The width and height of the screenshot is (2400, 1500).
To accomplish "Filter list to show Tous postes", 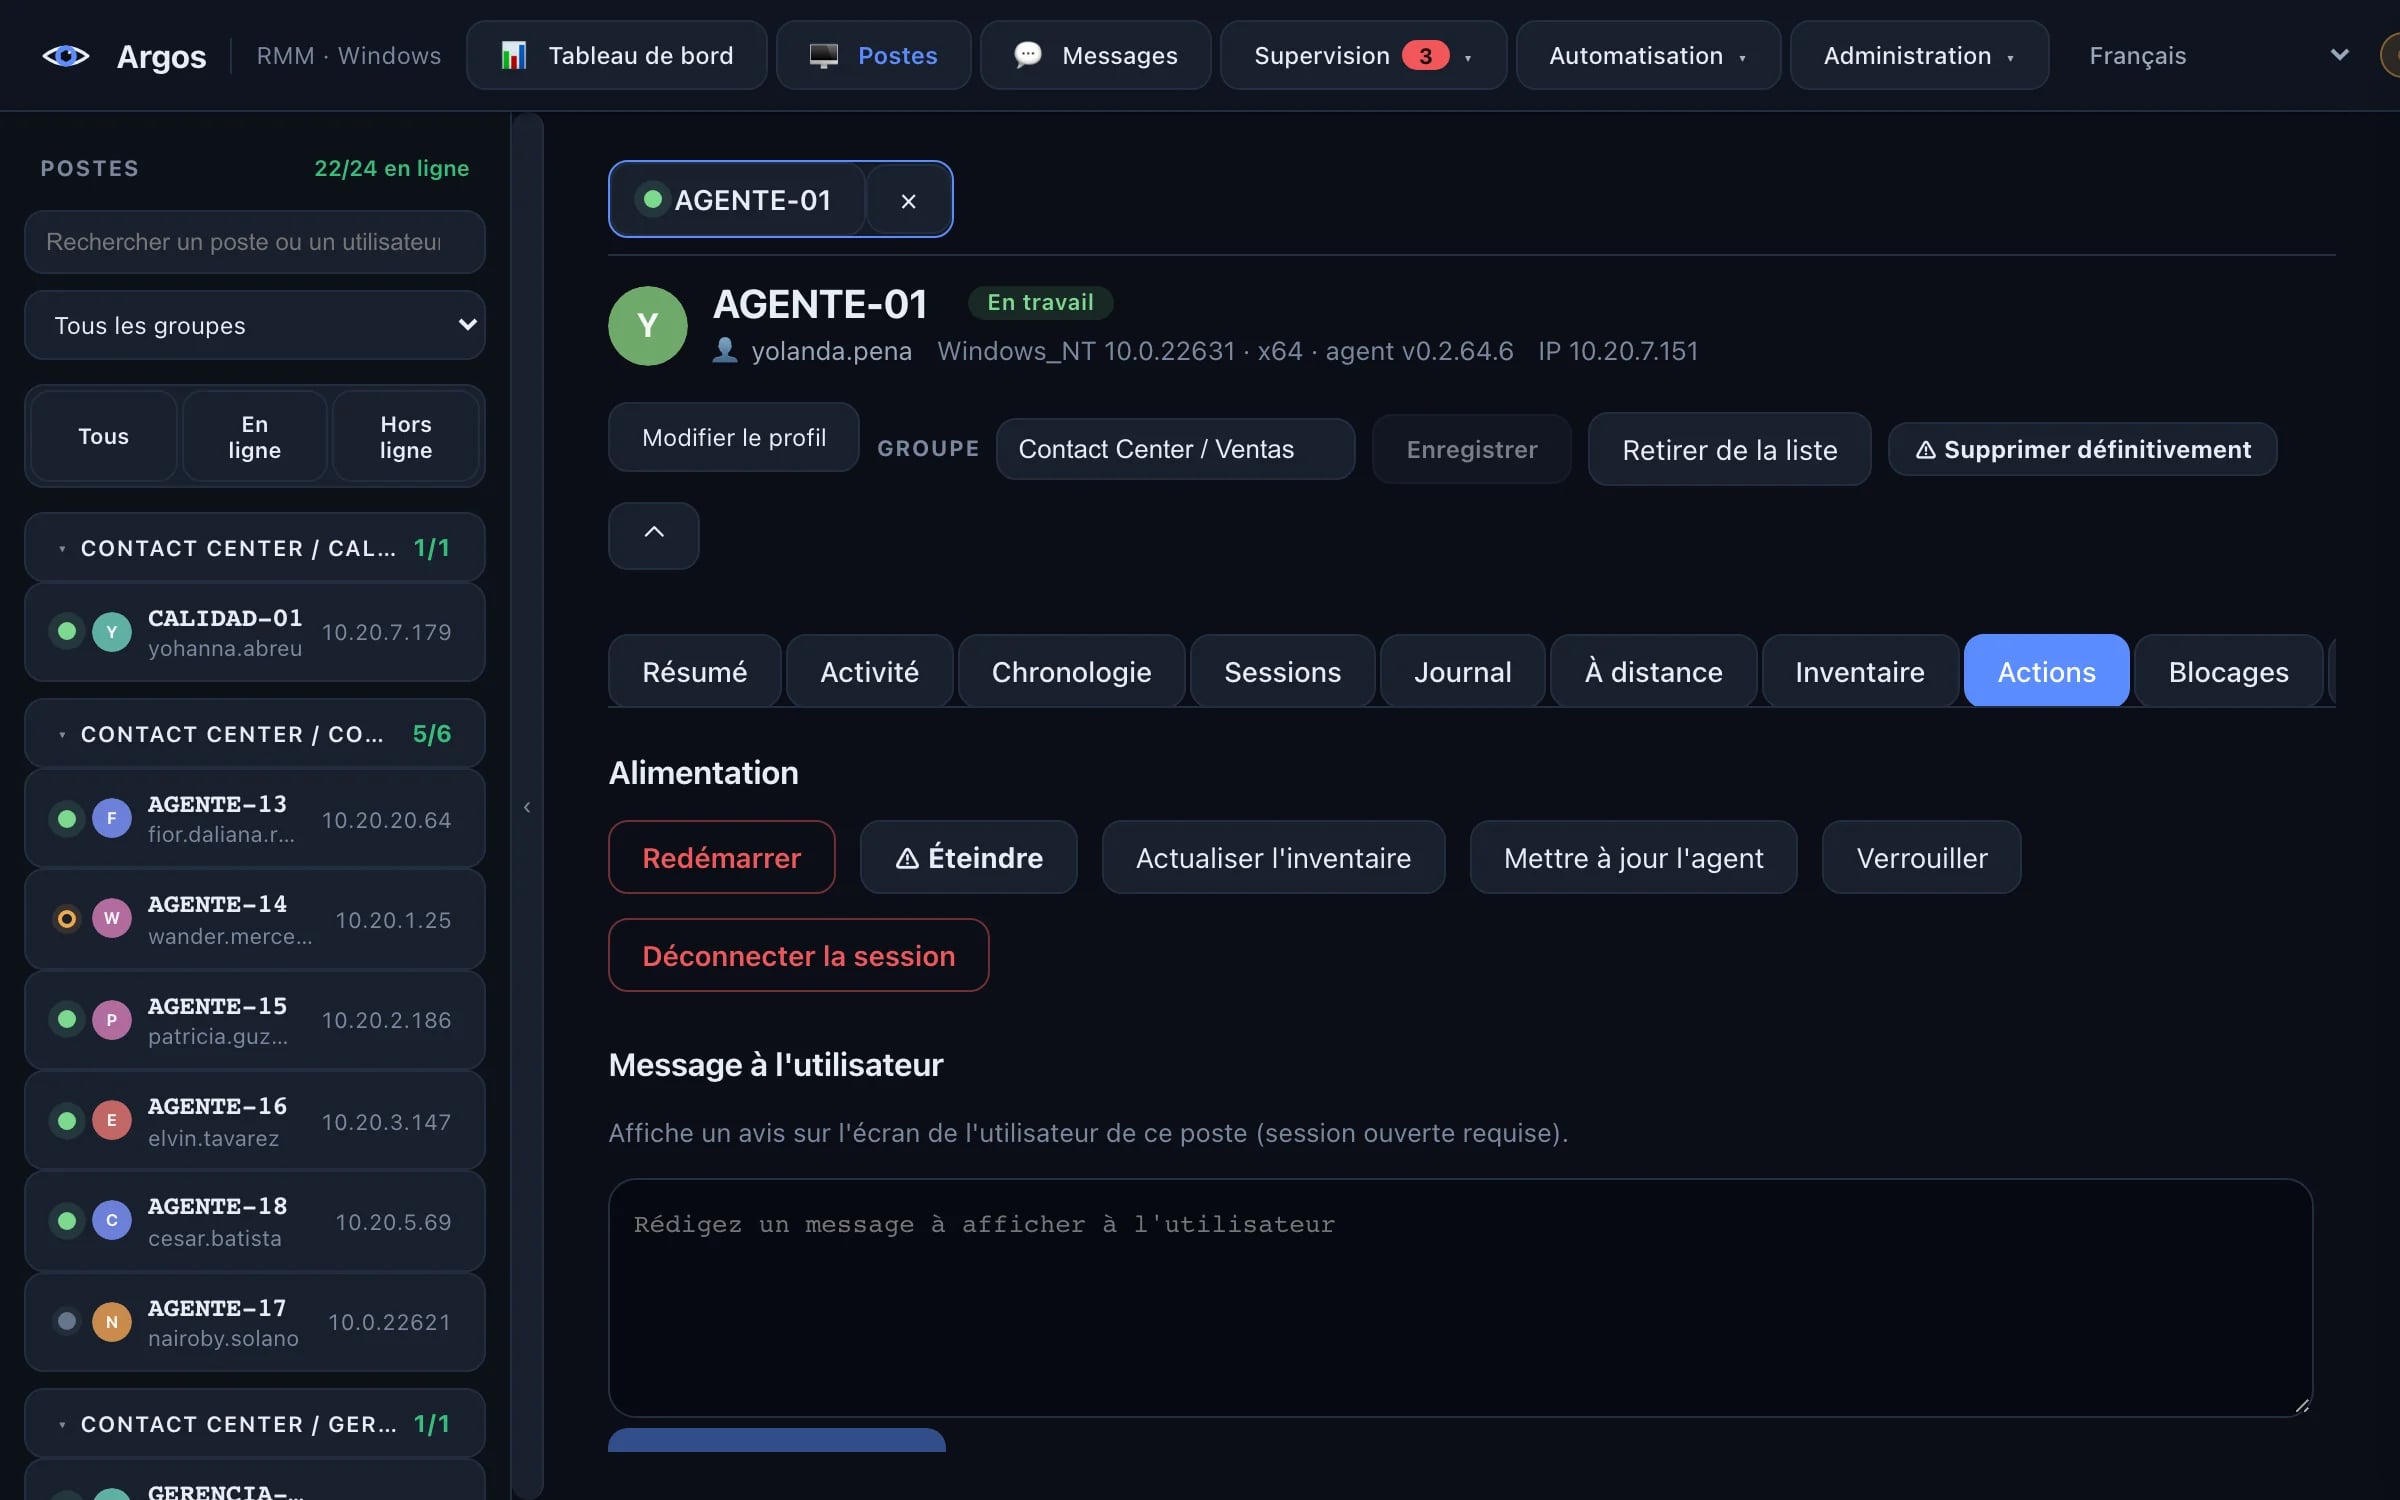I will [104, 436].
